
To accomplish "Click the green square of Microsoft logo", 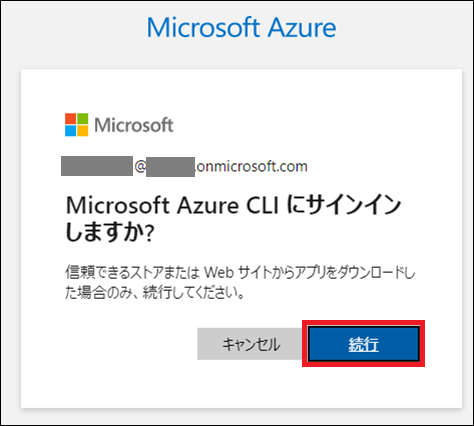I will pyautogui.click(x=83, y=119).
